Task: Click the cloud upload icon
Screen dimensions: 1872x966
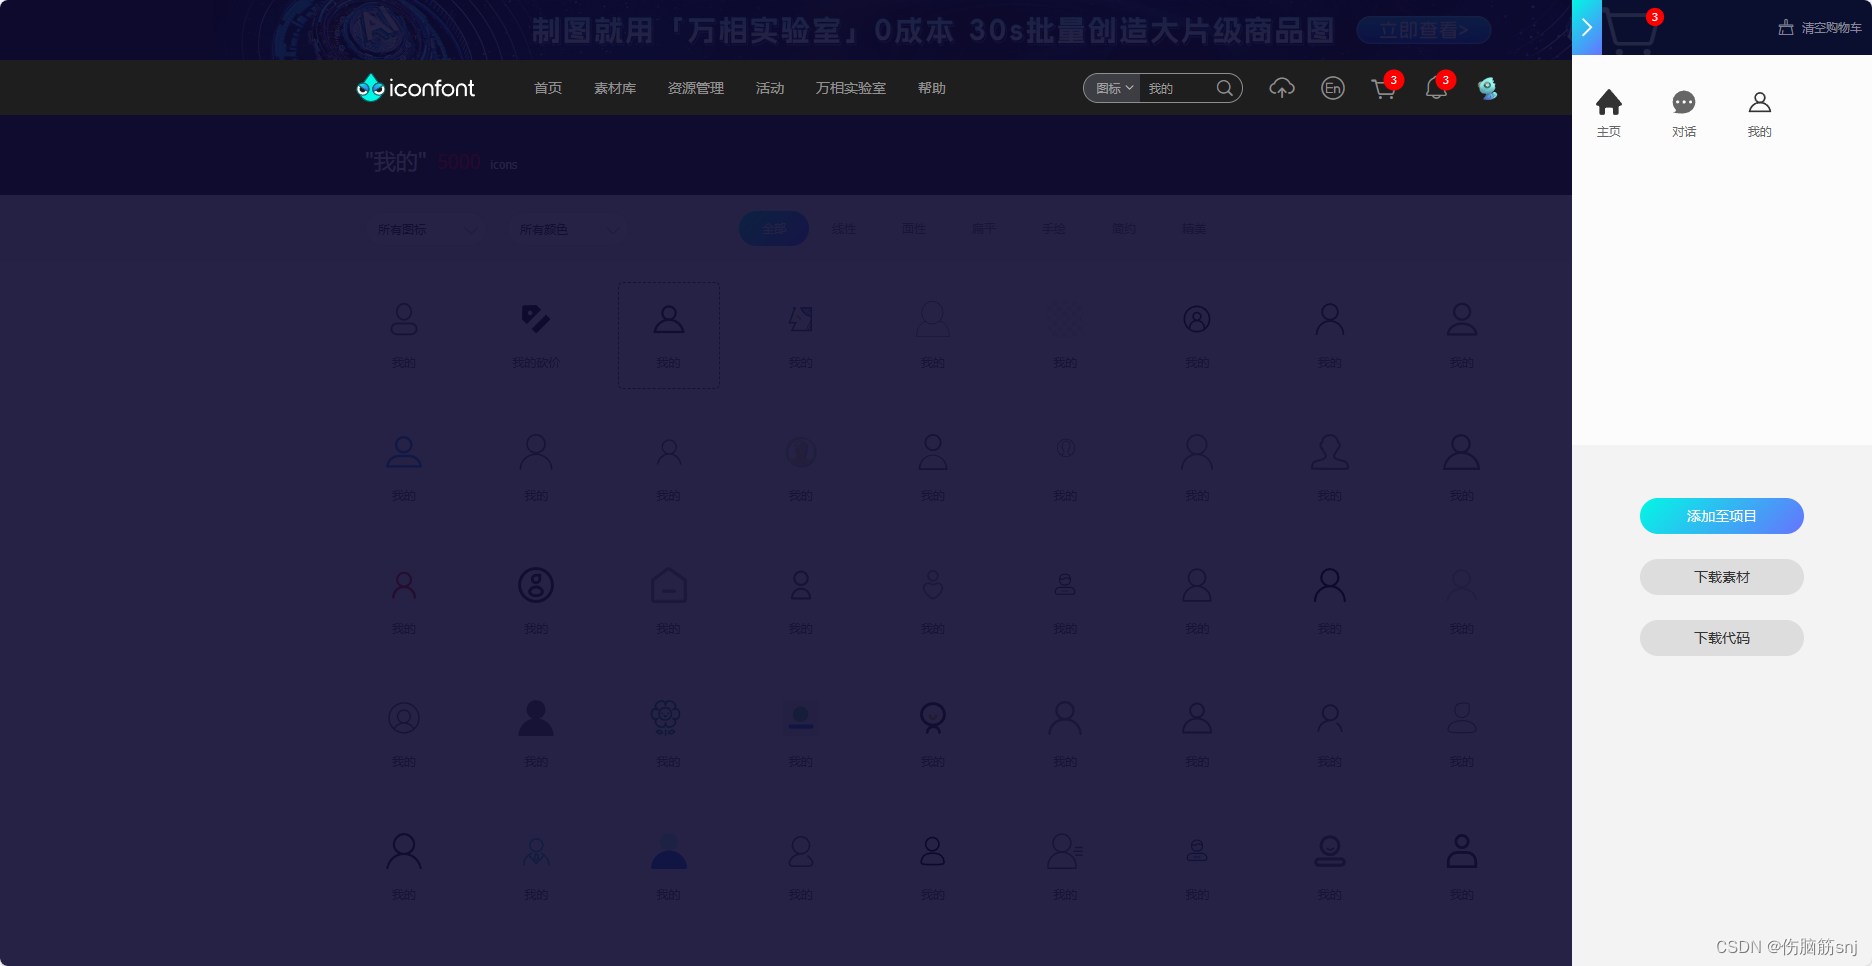Action: coord(1282,88)
